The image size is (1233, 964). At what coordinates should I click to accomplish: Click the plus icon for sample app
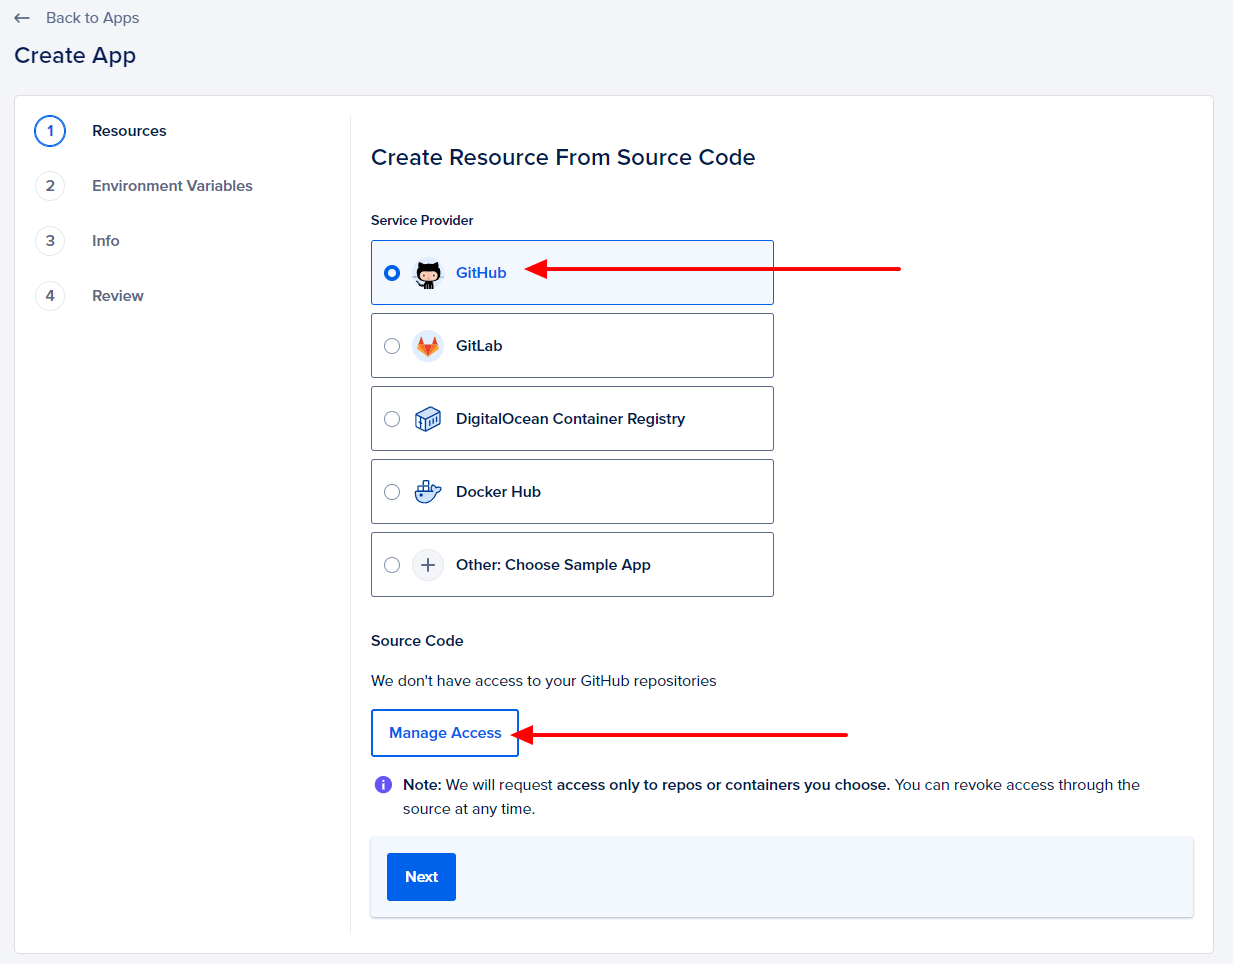coord(428,565)
